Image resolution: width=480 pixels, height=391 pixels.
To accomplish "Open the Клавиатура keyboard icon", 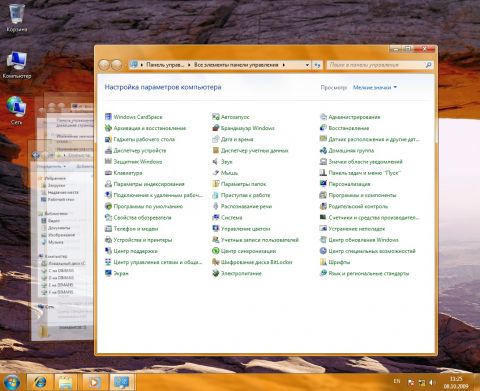I will [108, 173].
